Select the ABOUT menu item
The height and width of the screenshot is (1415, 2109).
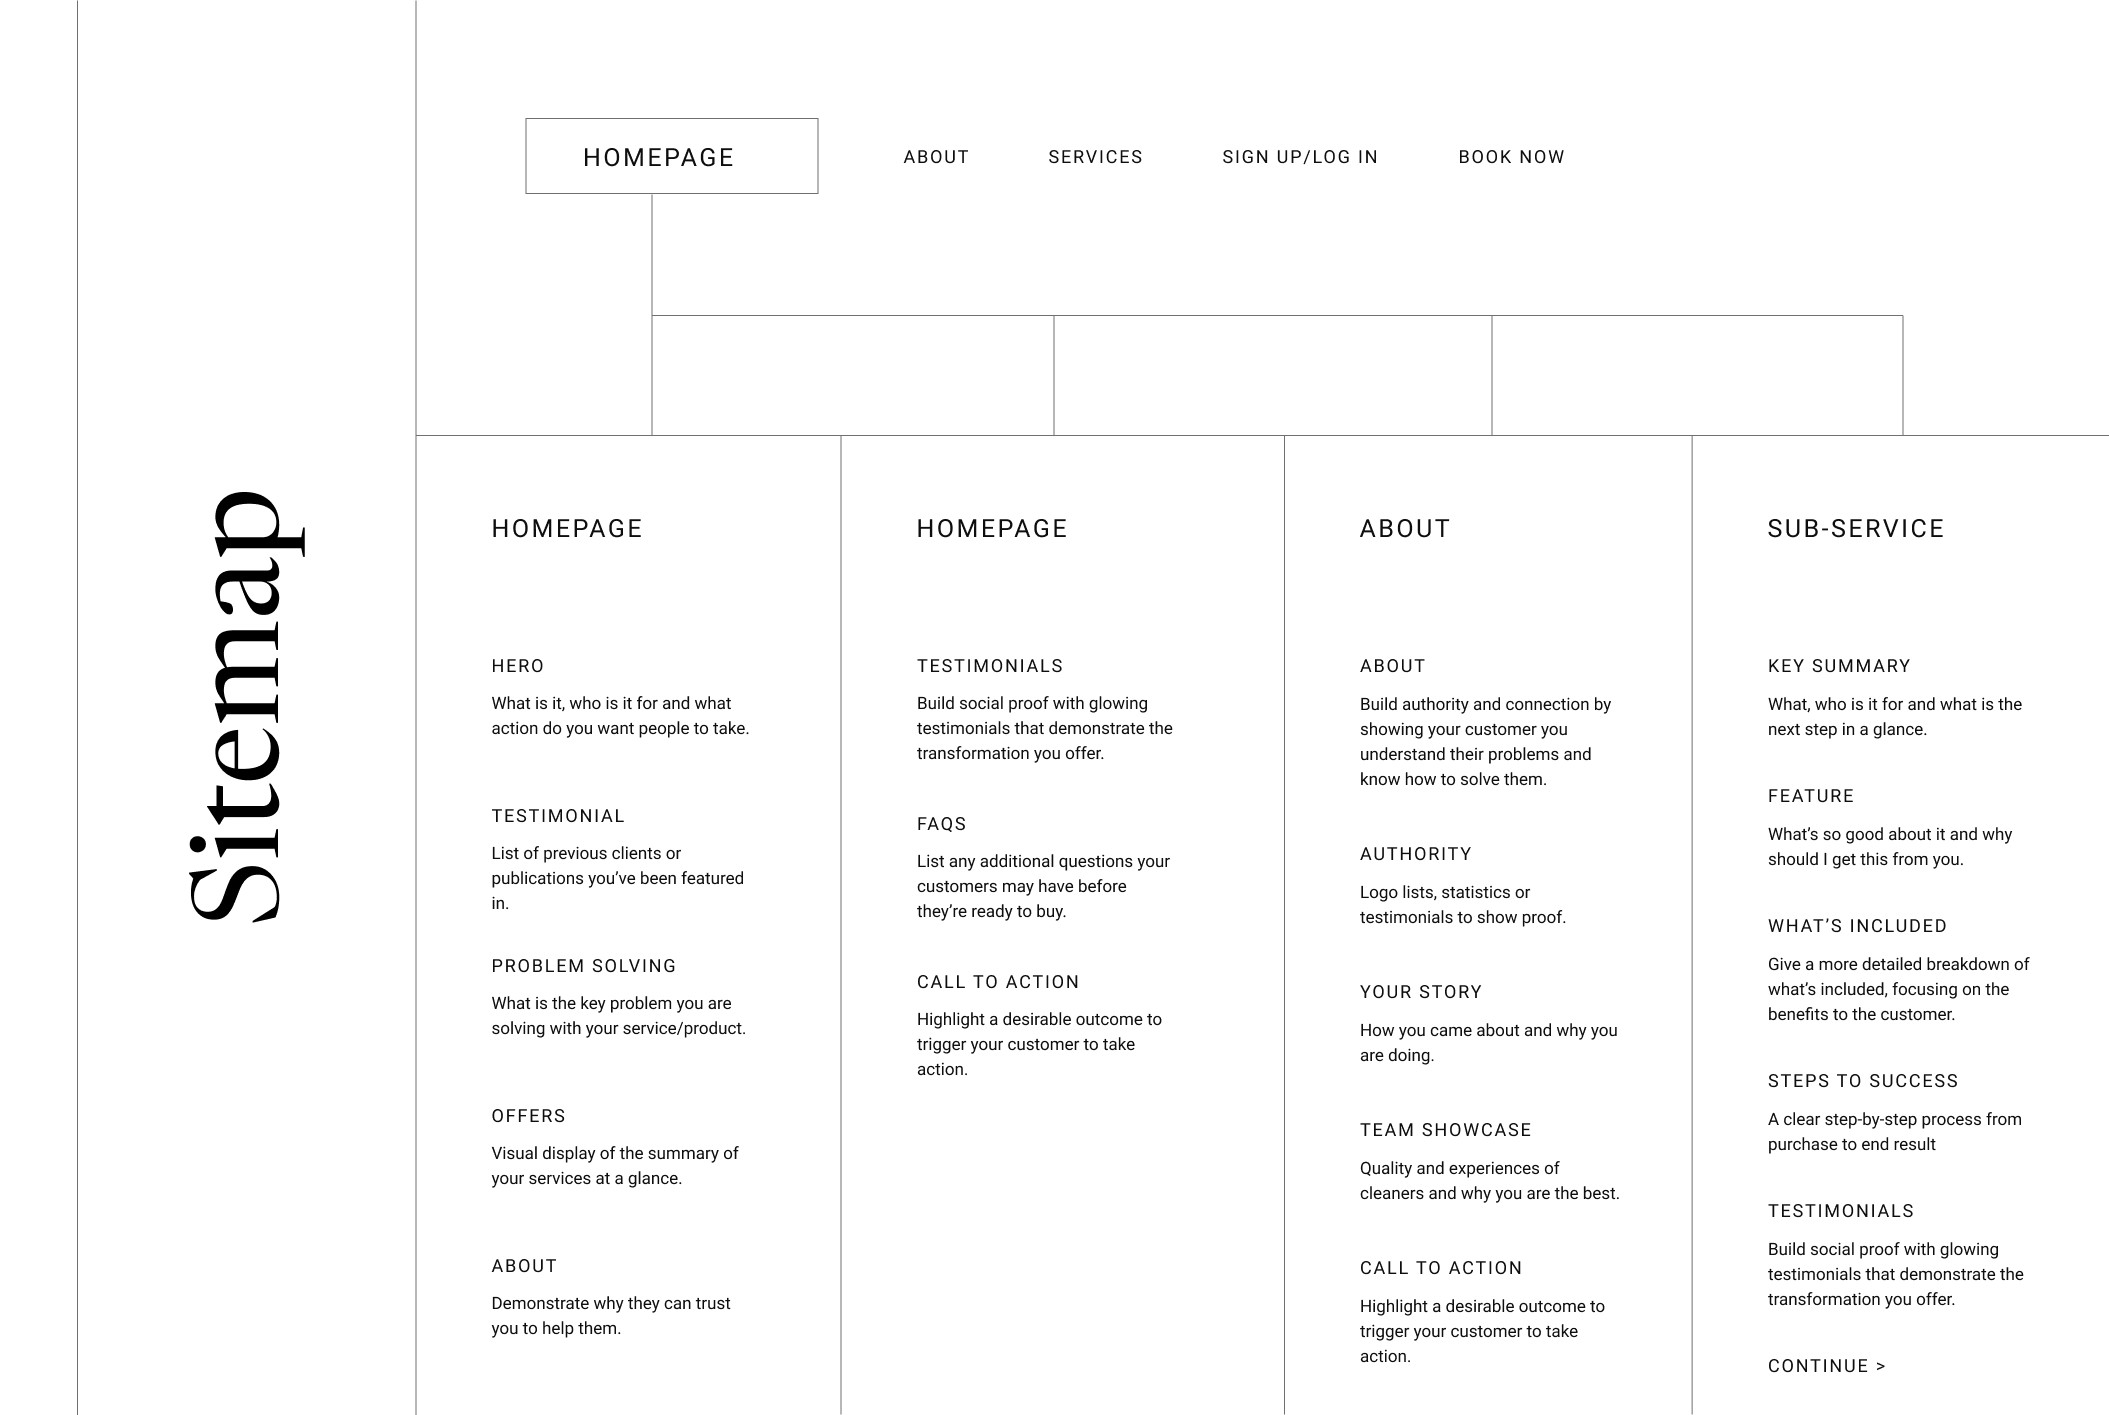935,156
